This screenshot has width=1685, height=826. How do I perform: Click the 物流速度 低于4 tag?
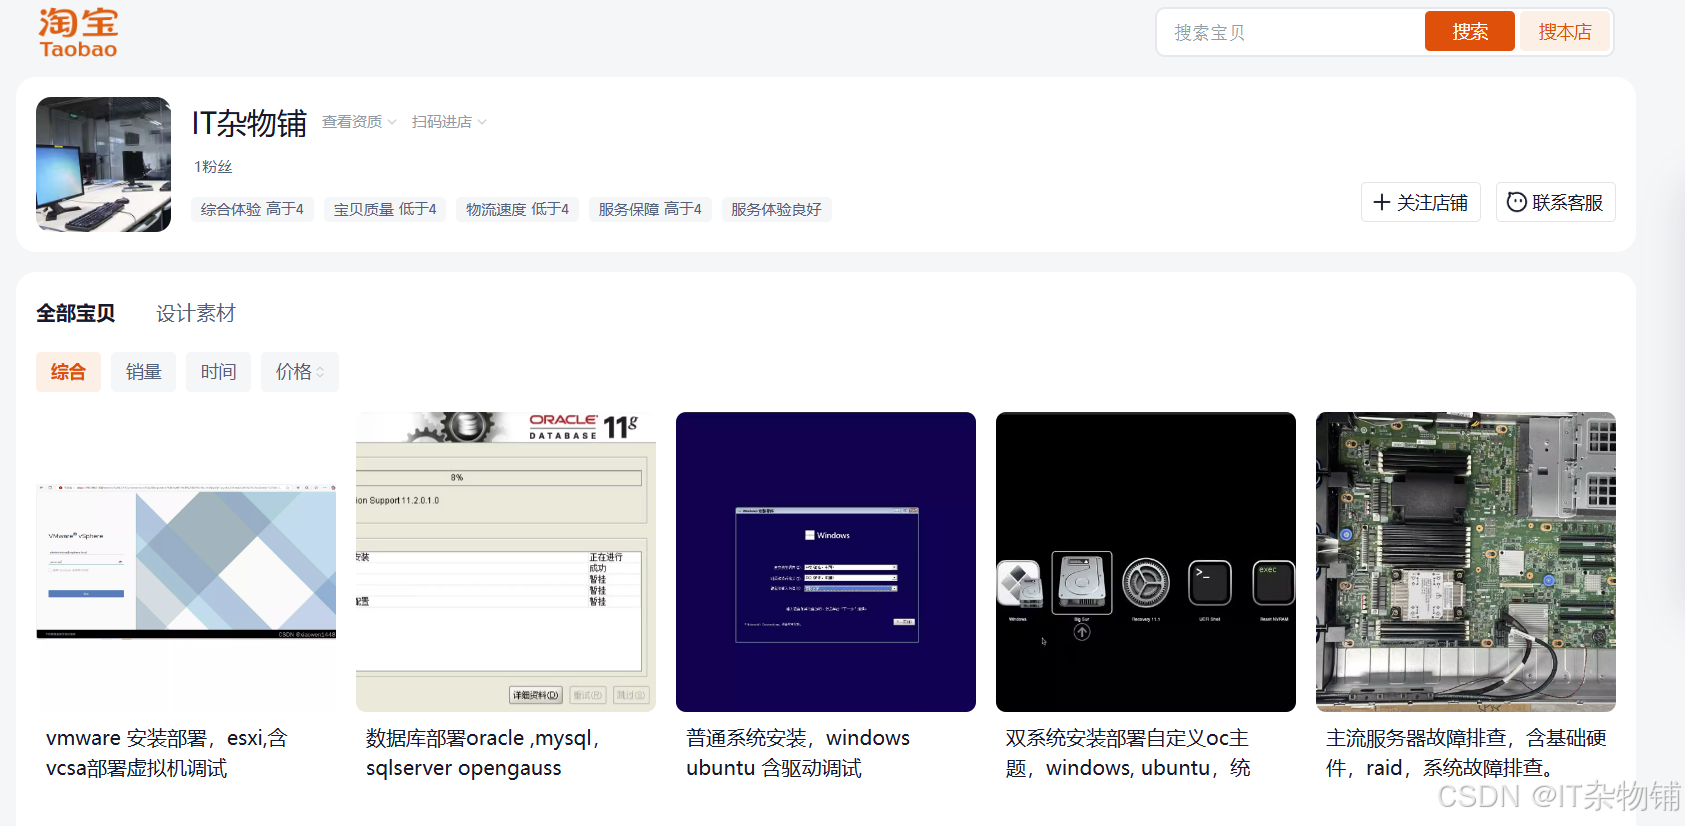point(517,209)
